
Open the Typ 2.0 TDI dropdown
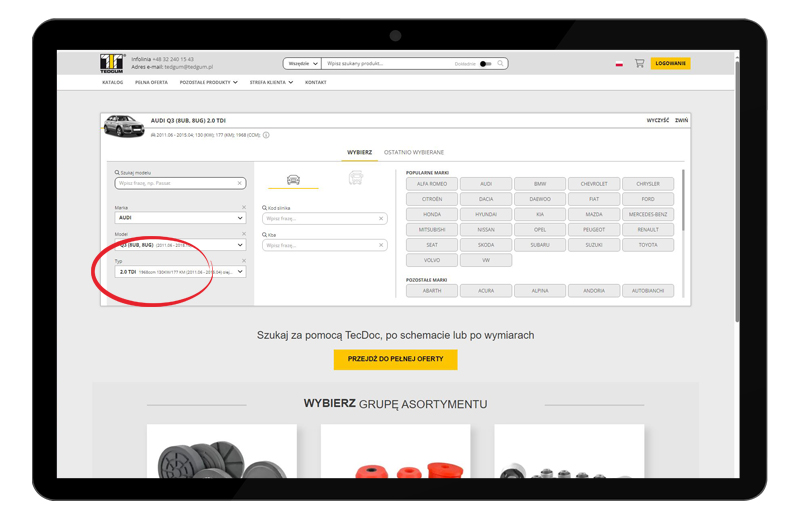[181, 272]
